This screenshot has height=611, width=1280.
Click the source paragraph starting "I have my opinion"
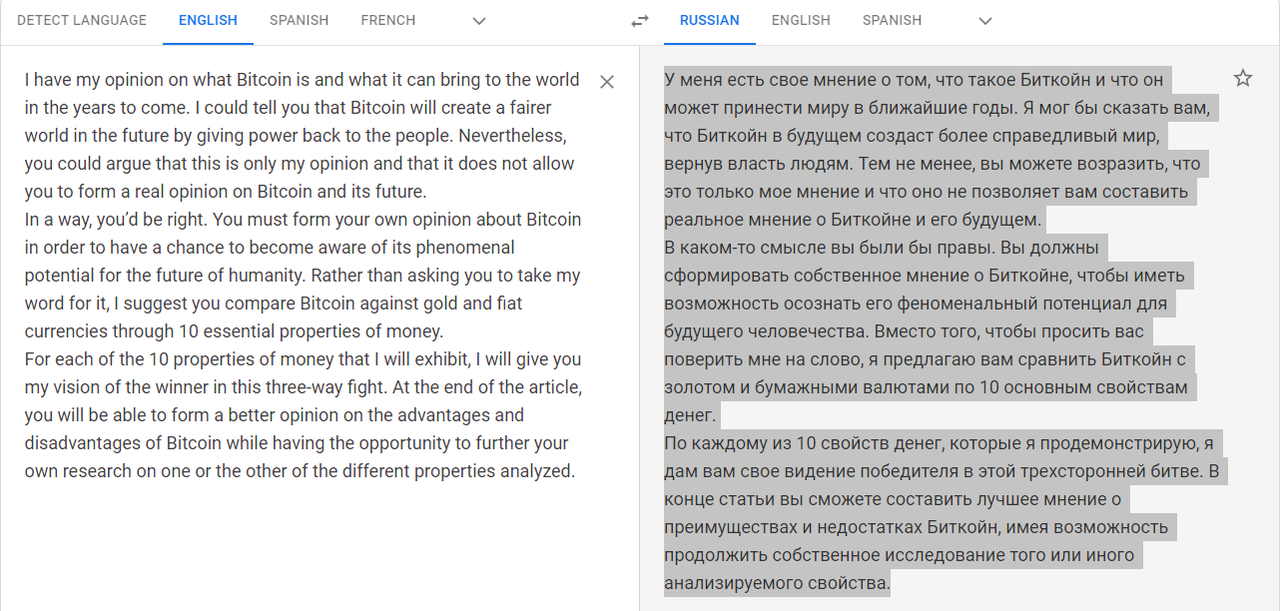tap(302, 135)
